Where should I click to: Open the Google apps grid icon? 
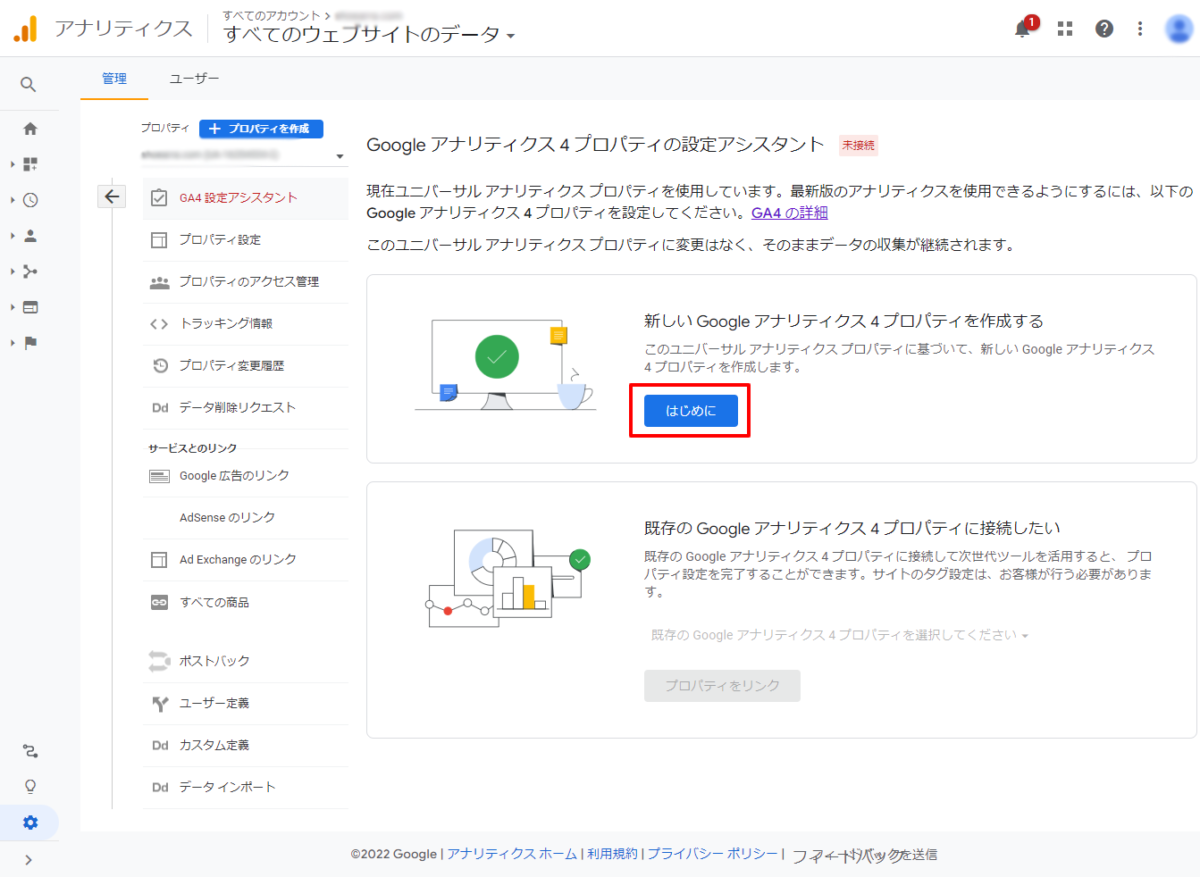pyautogui.click(x=1065, y=29)
